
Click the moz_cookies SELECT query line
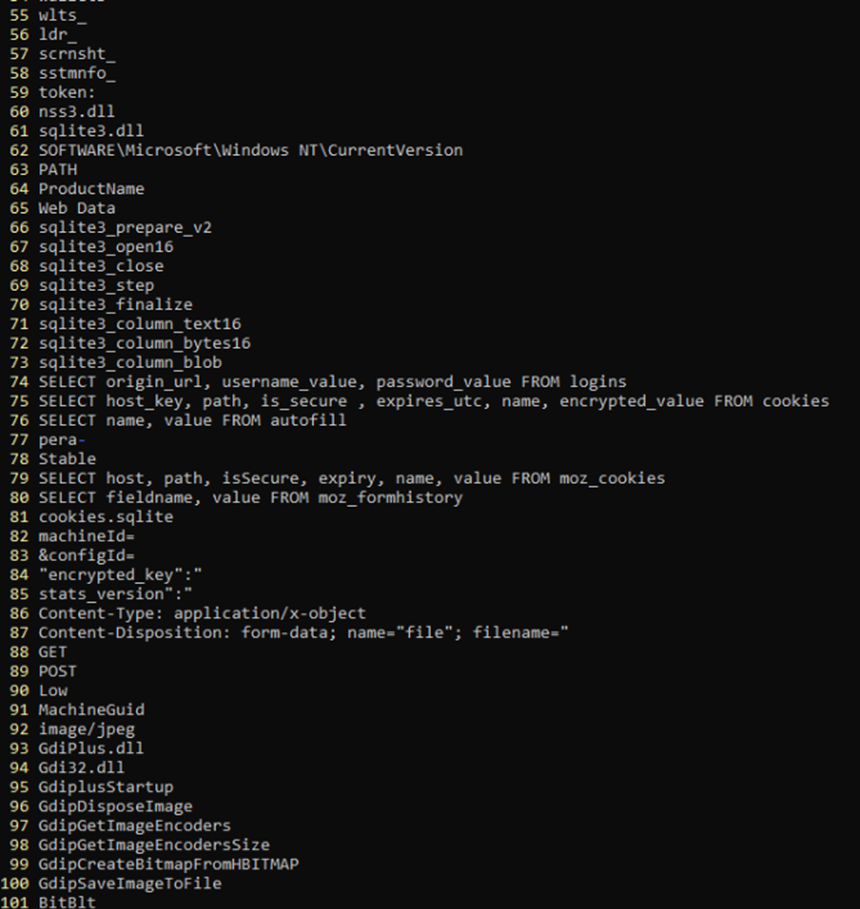click(x=351, y=478)
